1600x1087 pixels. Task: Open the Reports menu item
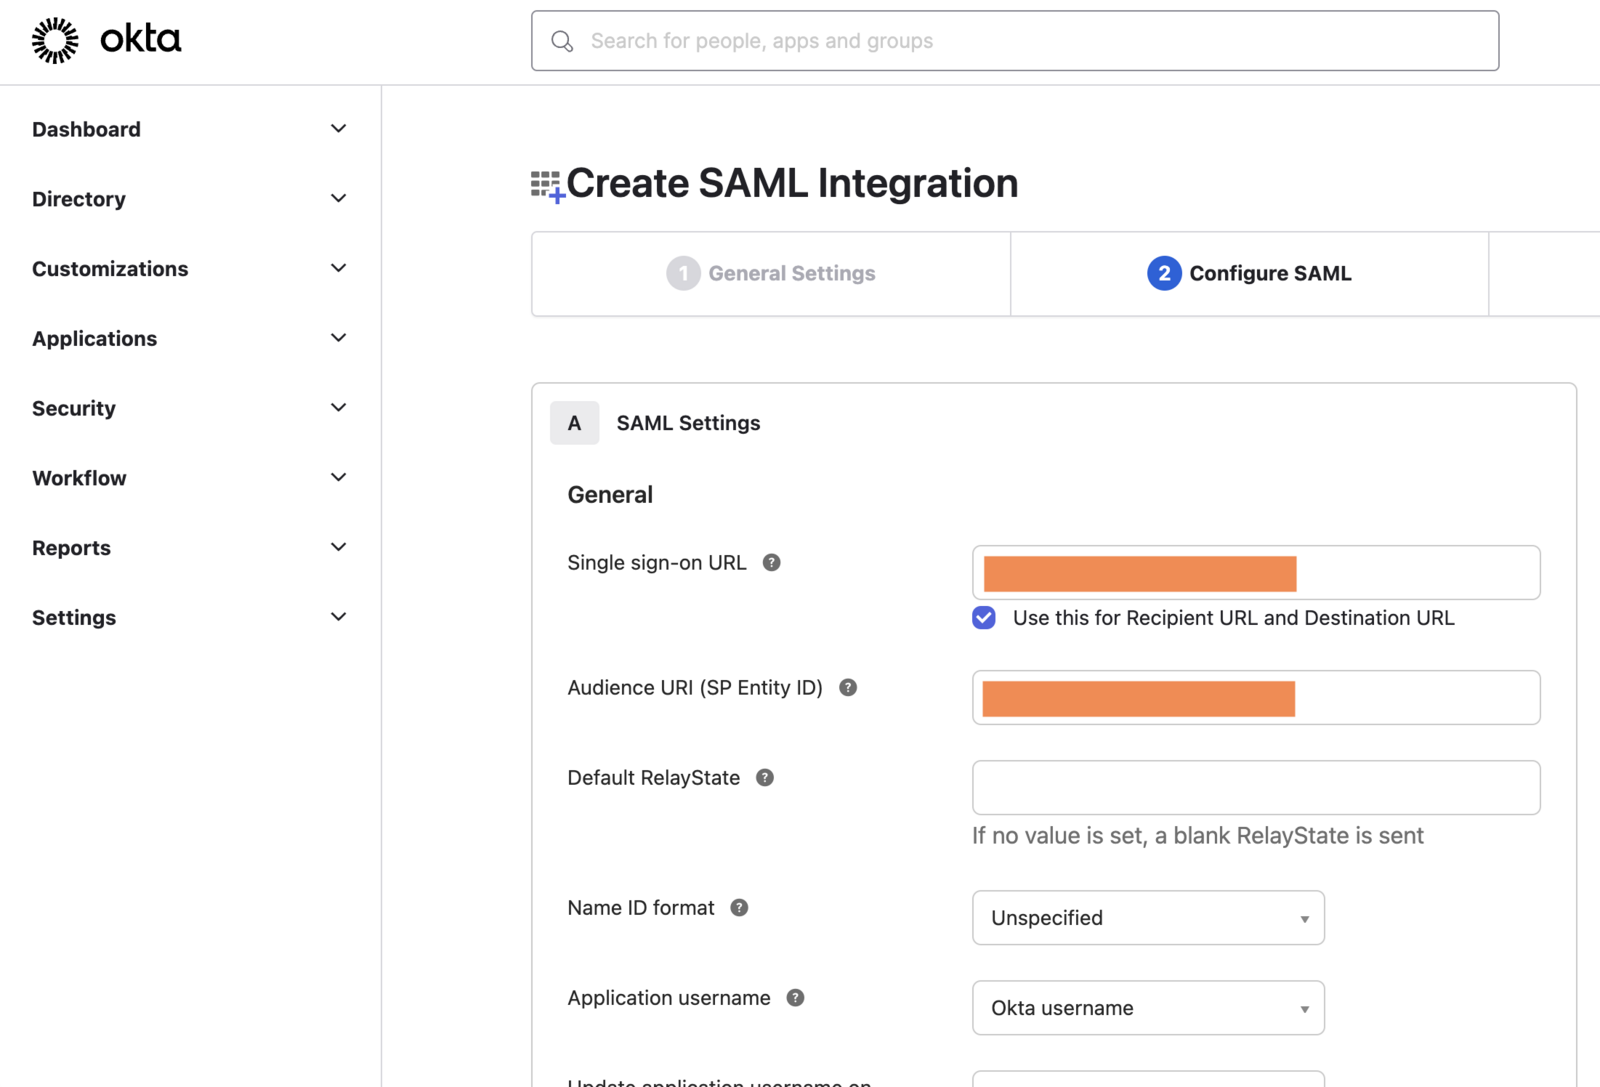[190, 548]
